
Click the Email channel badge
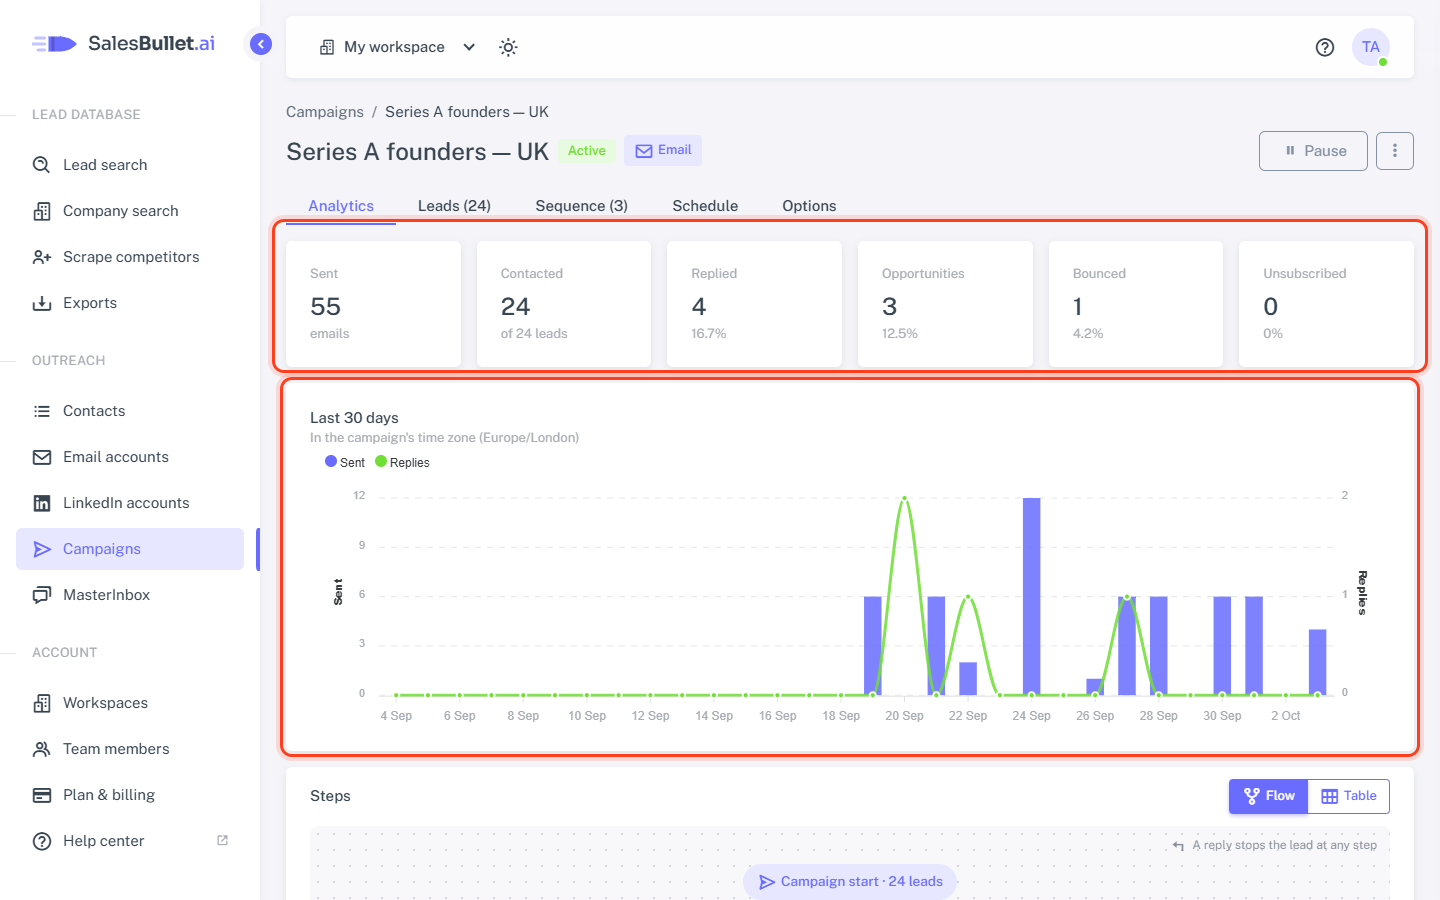663,151
